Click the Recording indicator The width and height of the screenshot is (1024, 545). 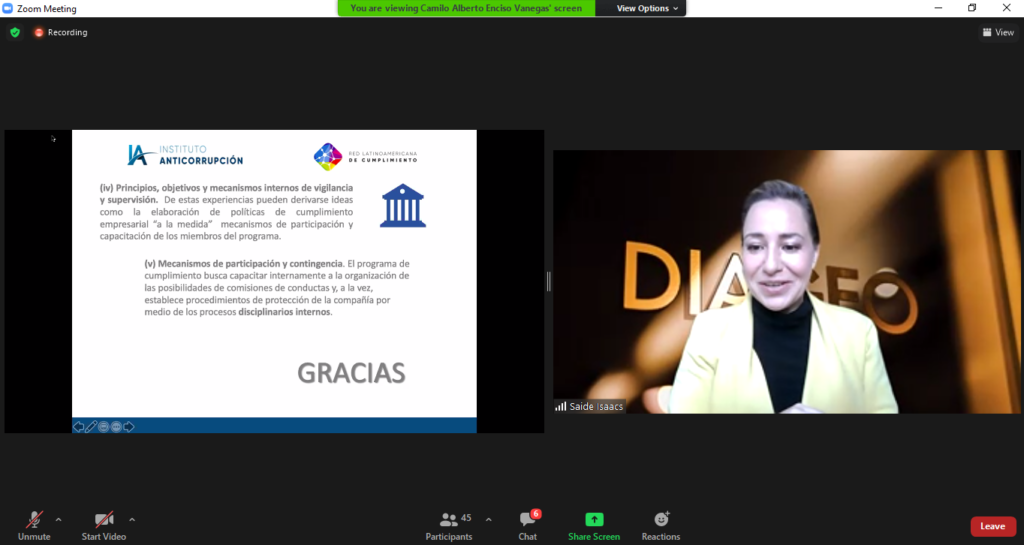point(61,32)
